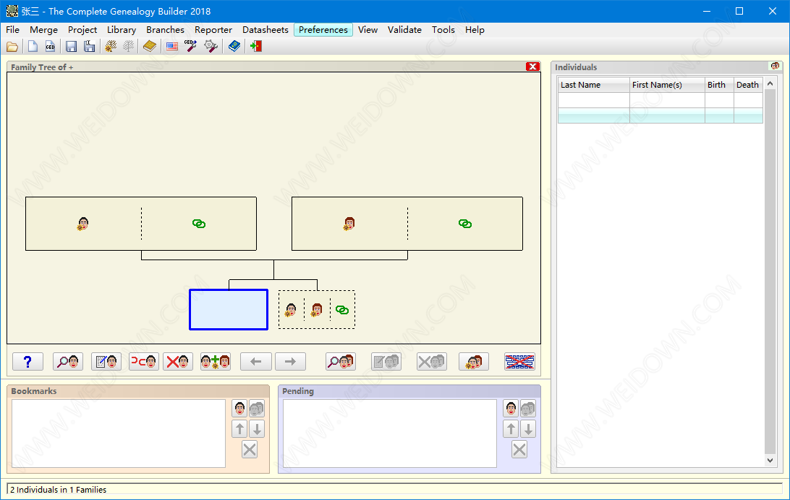Sort by Birth column header

click(719, 85)
